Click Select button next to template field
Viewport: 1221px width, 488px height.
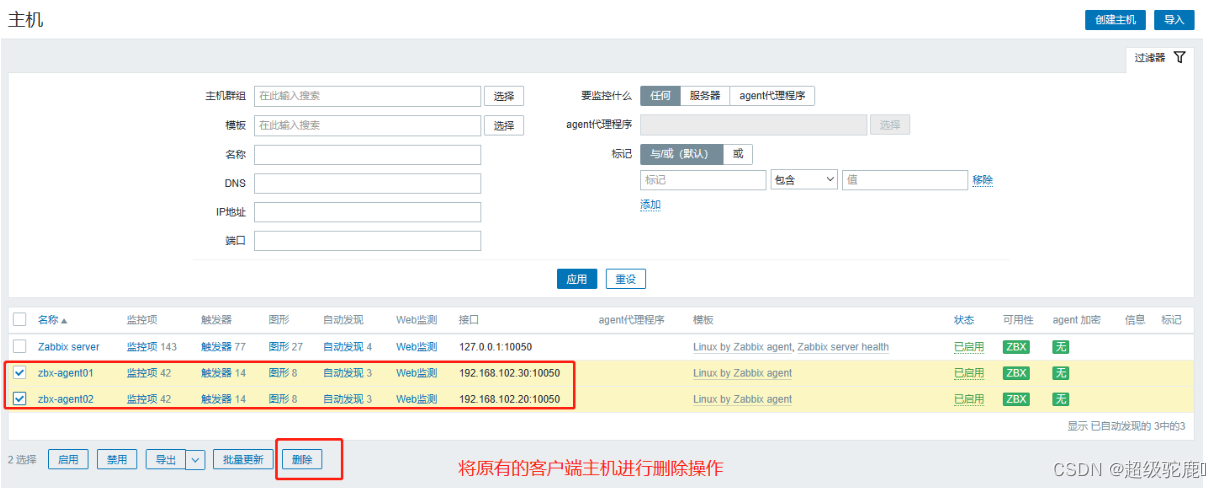pos(504,125)
